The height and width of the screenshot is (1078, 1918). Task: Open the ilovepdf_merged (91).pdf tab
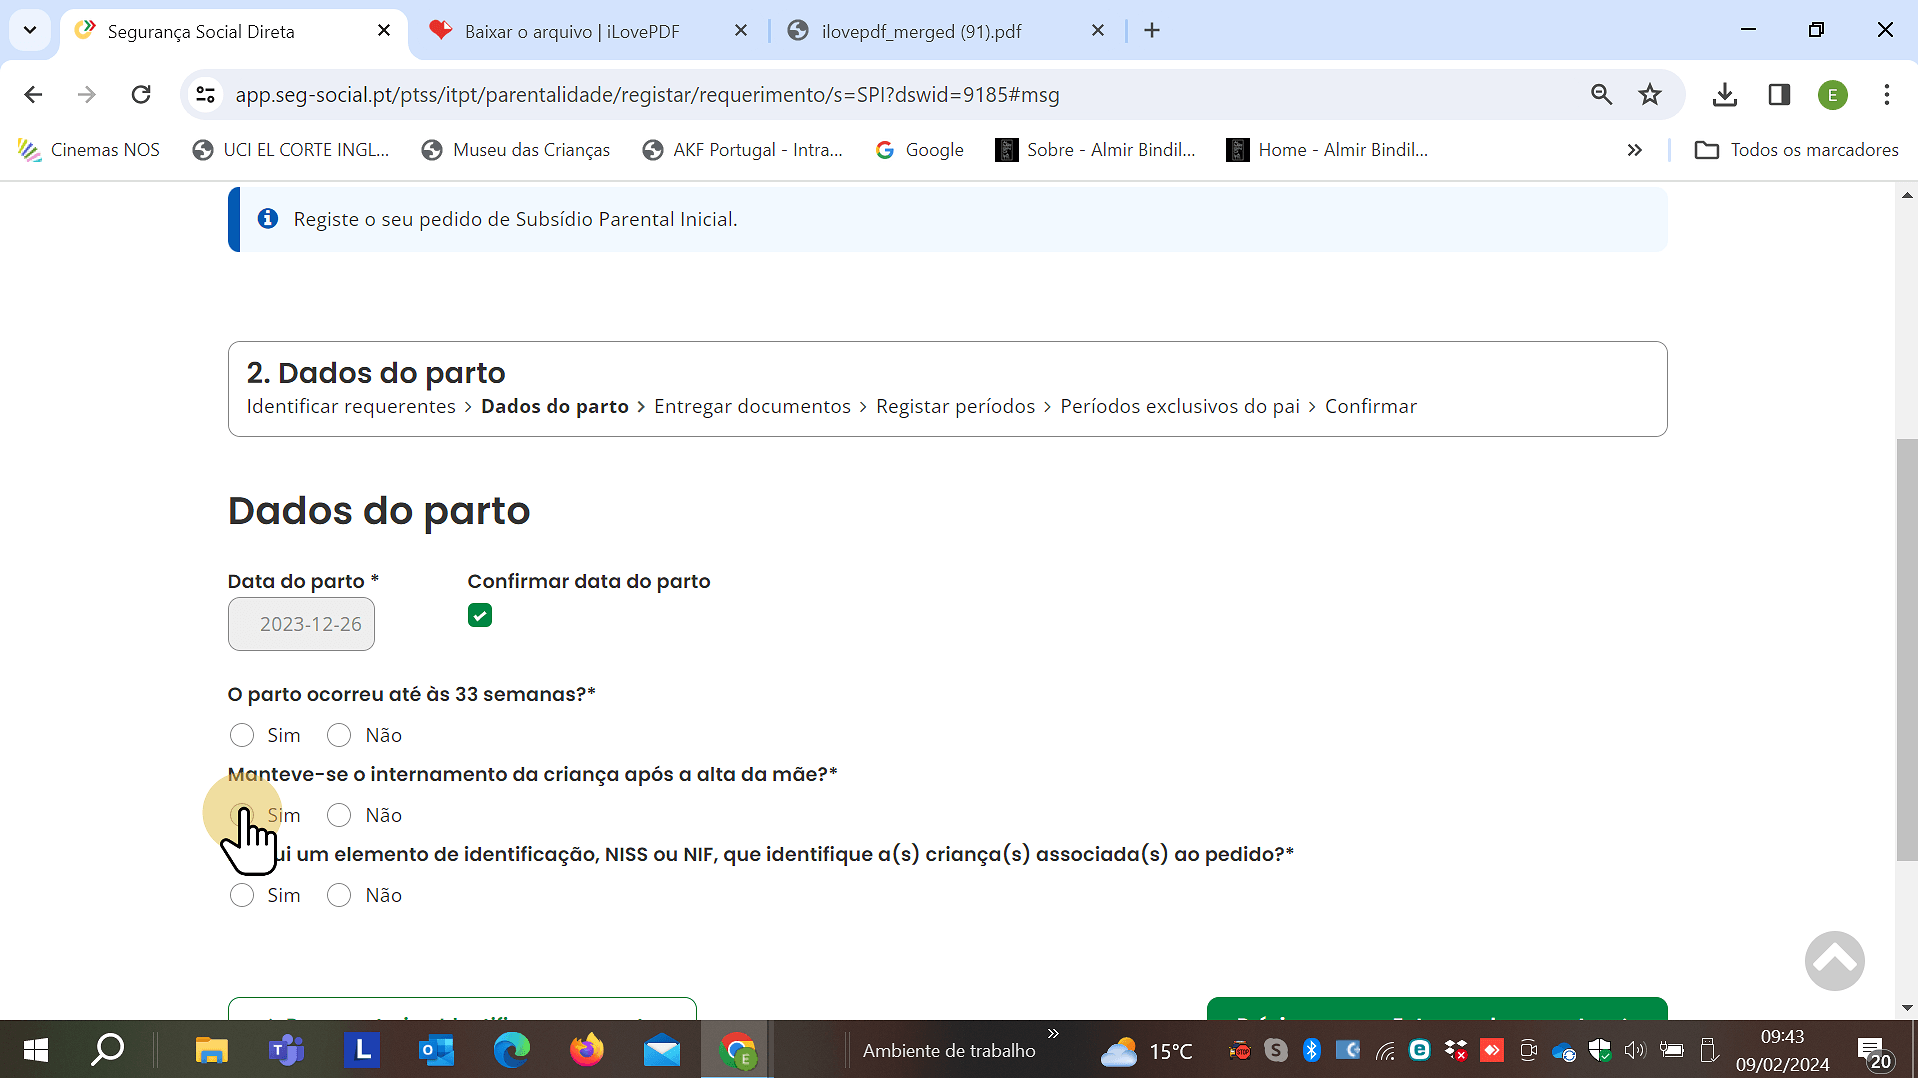pos(920,31)
